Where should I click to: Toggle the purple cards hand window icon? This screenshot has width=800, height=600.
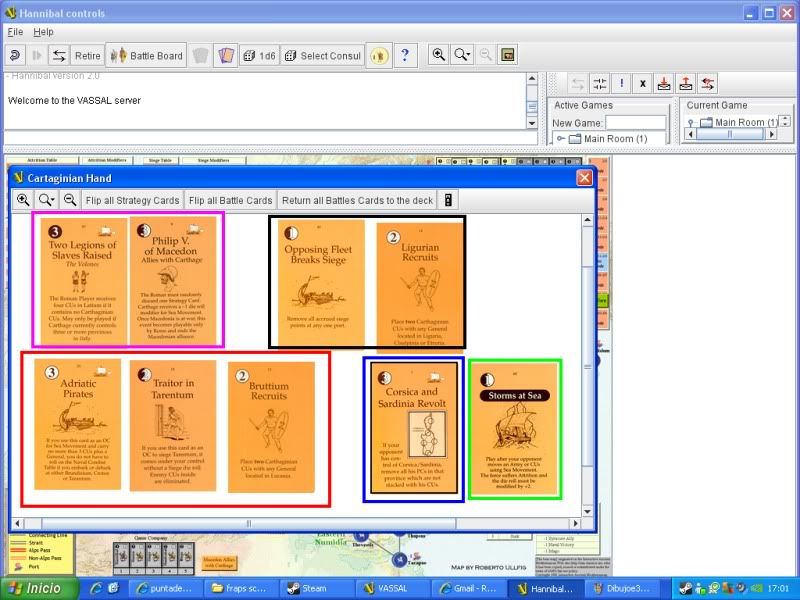(226, 55)
